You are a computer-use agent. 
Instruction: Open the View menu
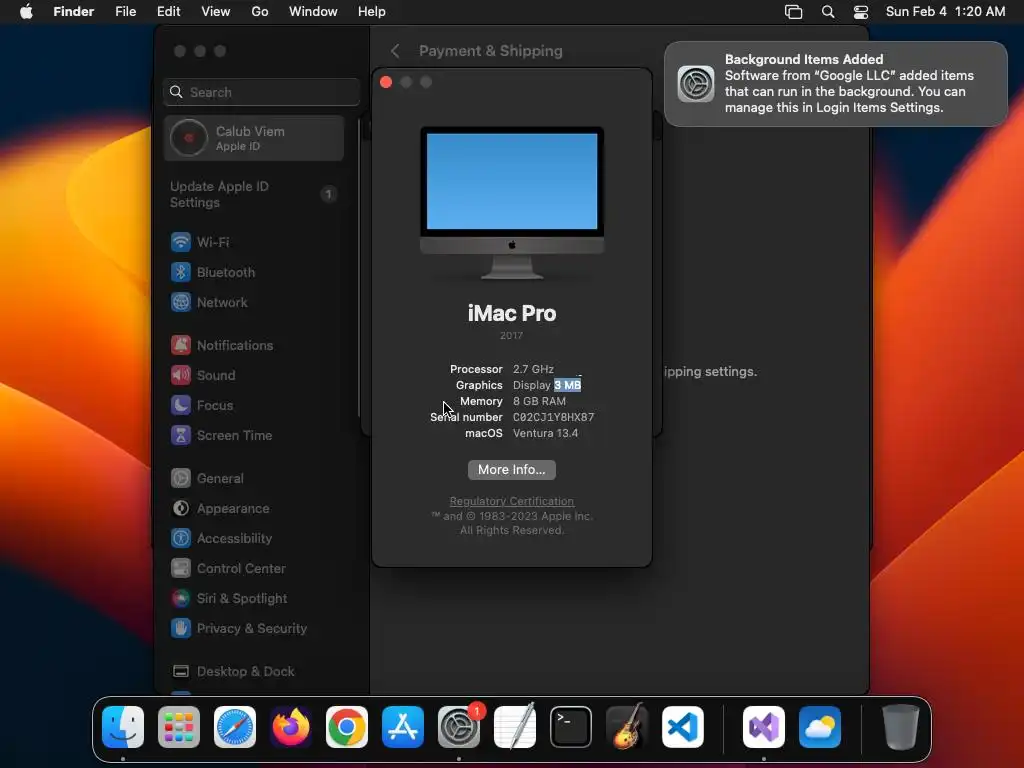point(216,12)
